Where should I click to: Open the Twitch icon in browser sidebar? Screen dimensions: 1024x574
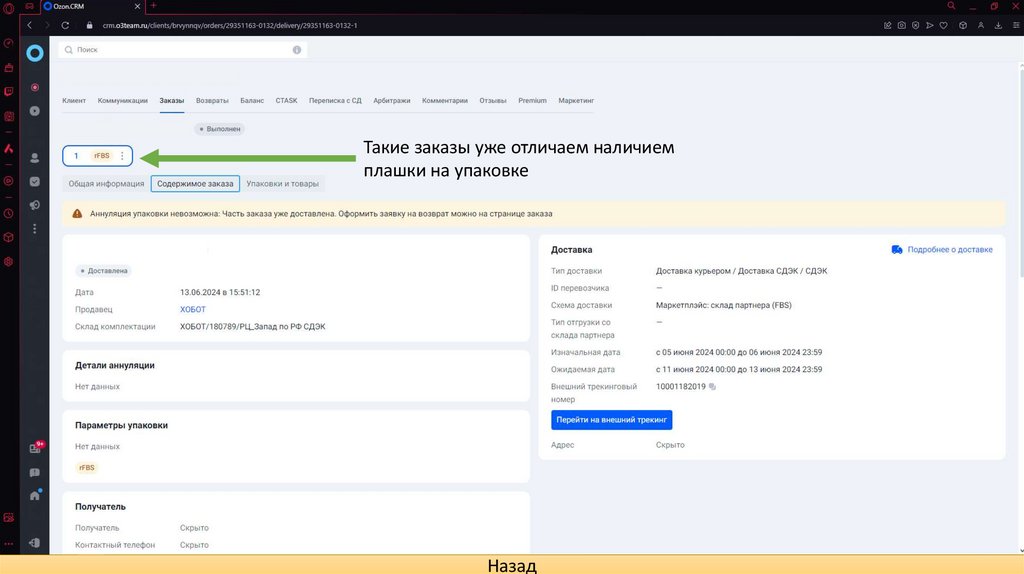(8, 91)
